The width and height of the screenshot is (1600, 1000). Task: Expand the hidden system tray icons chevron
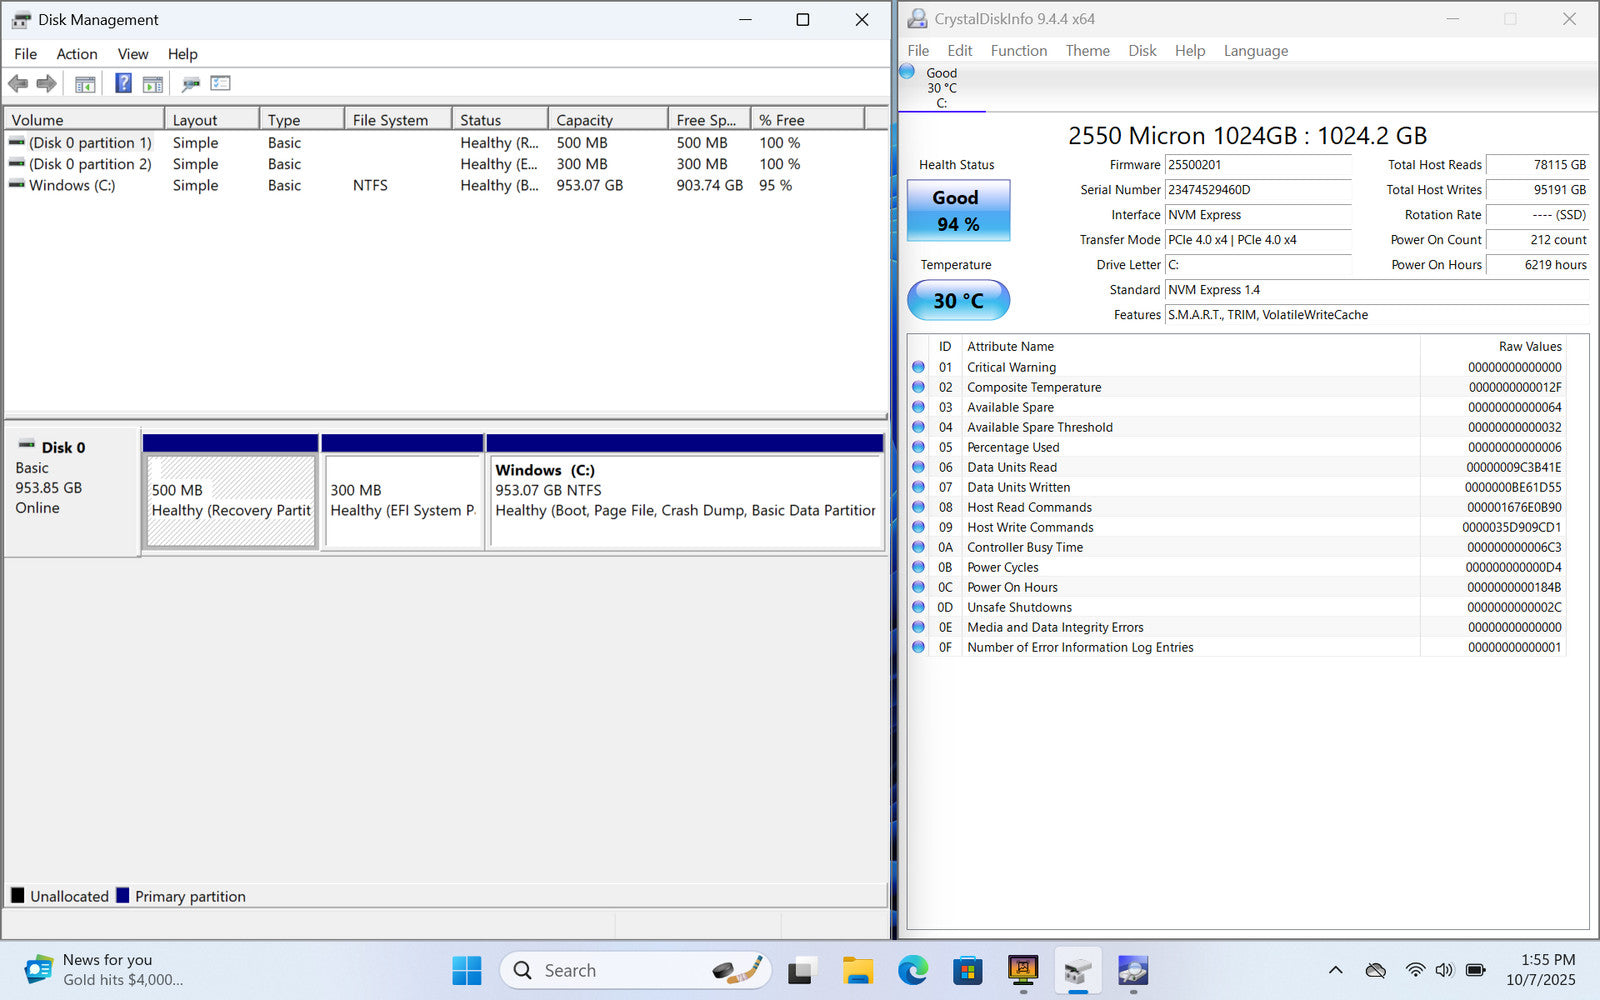1335,970
